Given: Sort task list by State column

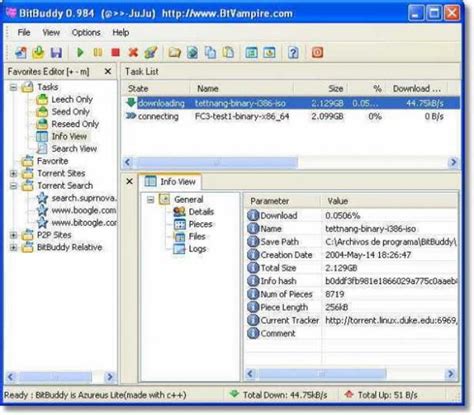Looking at the screenshot, I should [156, 89].
